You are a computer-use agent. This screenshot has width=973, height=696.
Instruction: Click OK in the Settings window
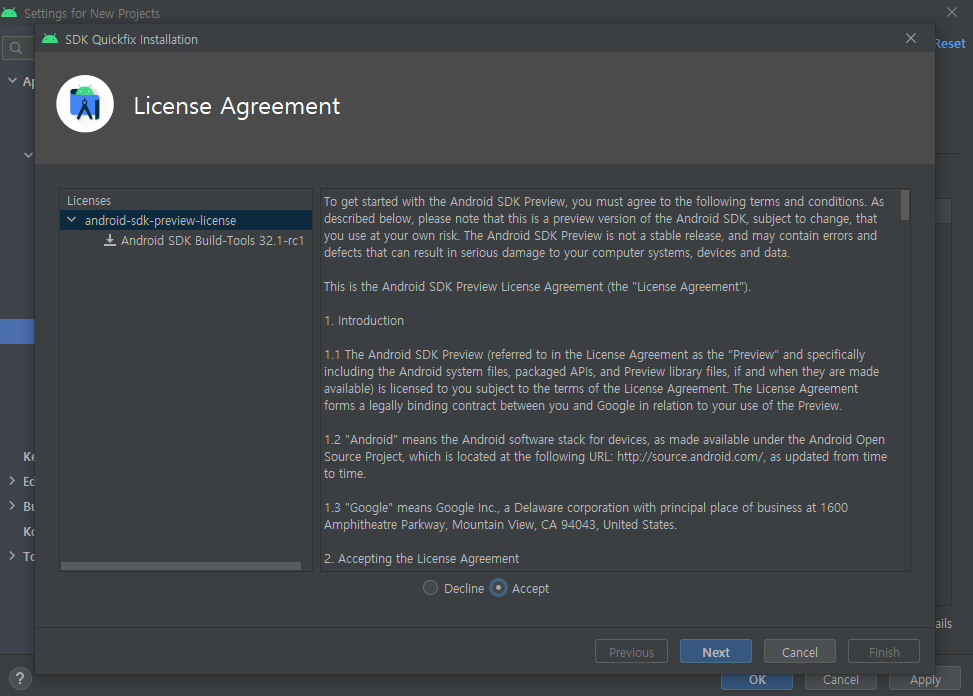click(757, 681)
